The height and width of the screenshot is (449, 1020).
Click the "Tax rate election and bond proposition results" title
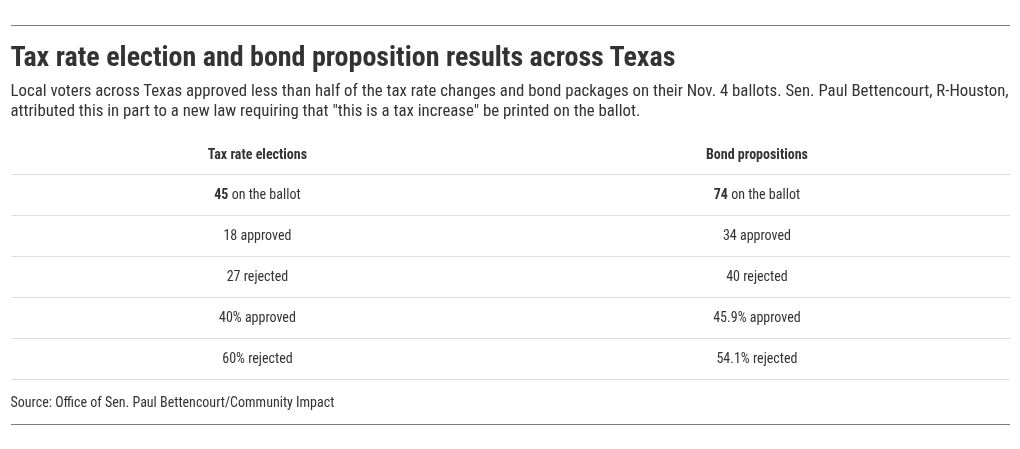click(342, 57)
